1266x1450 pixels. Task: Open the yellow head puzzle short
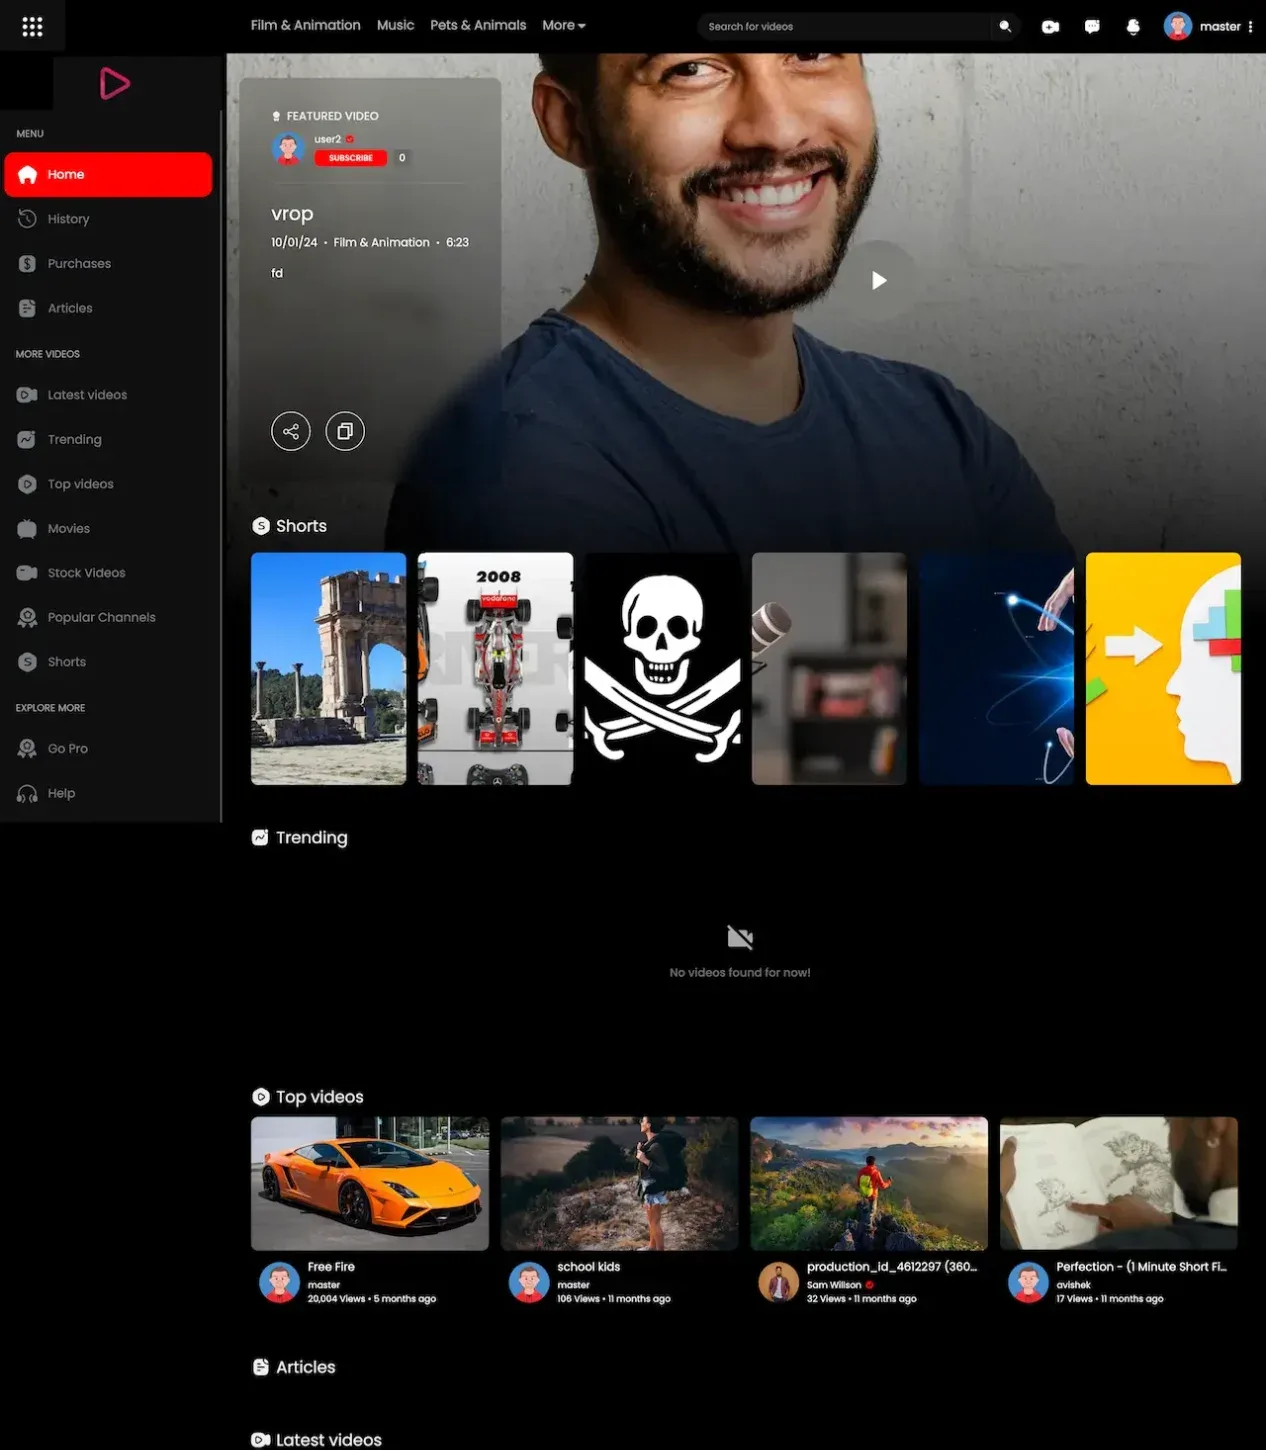pyautogui.click(x=1163, y=668)
